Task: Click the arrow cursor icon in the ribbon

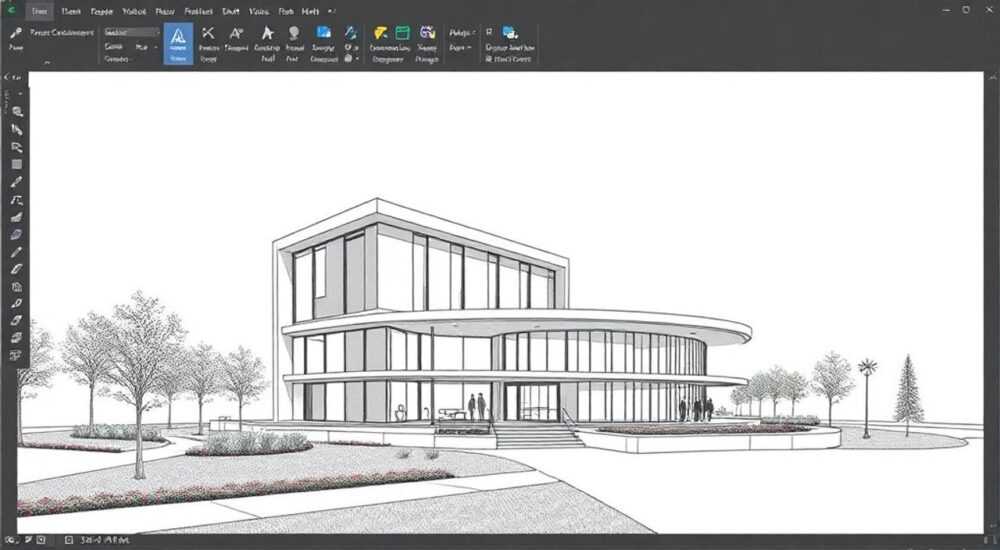Action: coord(267,33)
